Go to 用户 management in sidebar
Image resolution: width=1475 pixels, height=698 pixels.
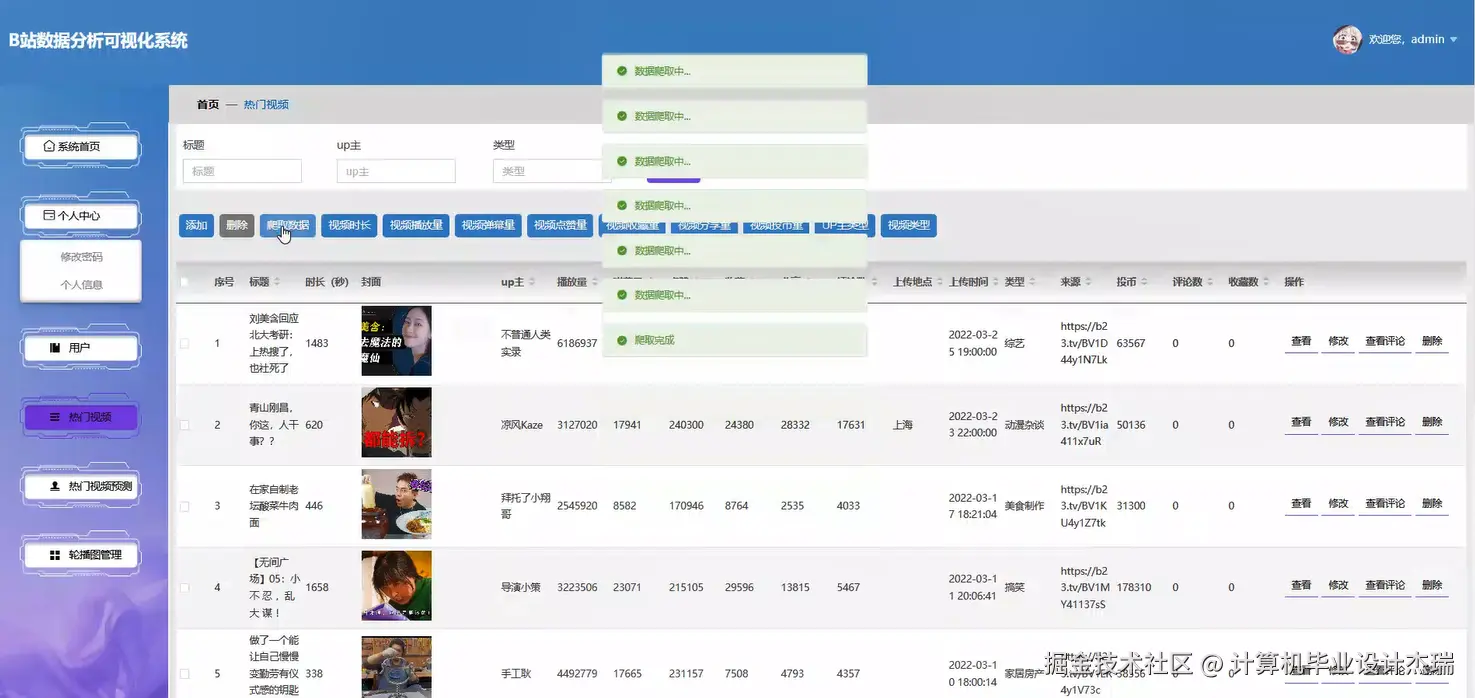pos(80,348)
